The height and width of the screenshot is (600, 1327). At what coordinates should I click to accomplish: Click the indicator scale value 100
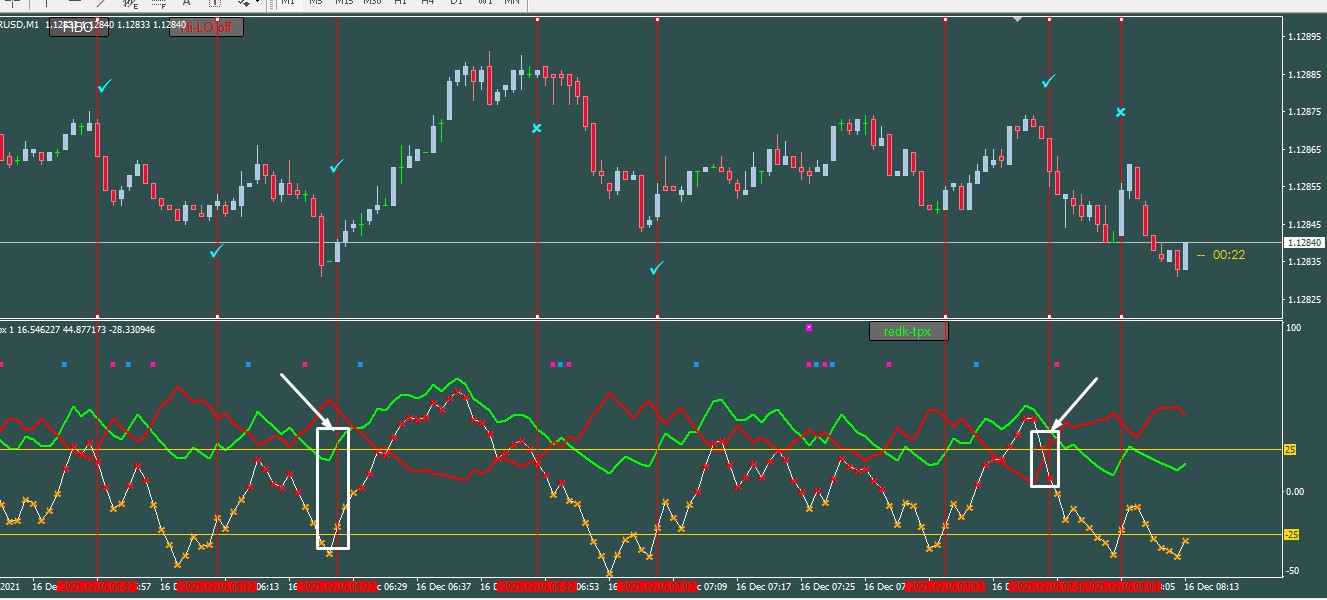(x=1293, y=328)
